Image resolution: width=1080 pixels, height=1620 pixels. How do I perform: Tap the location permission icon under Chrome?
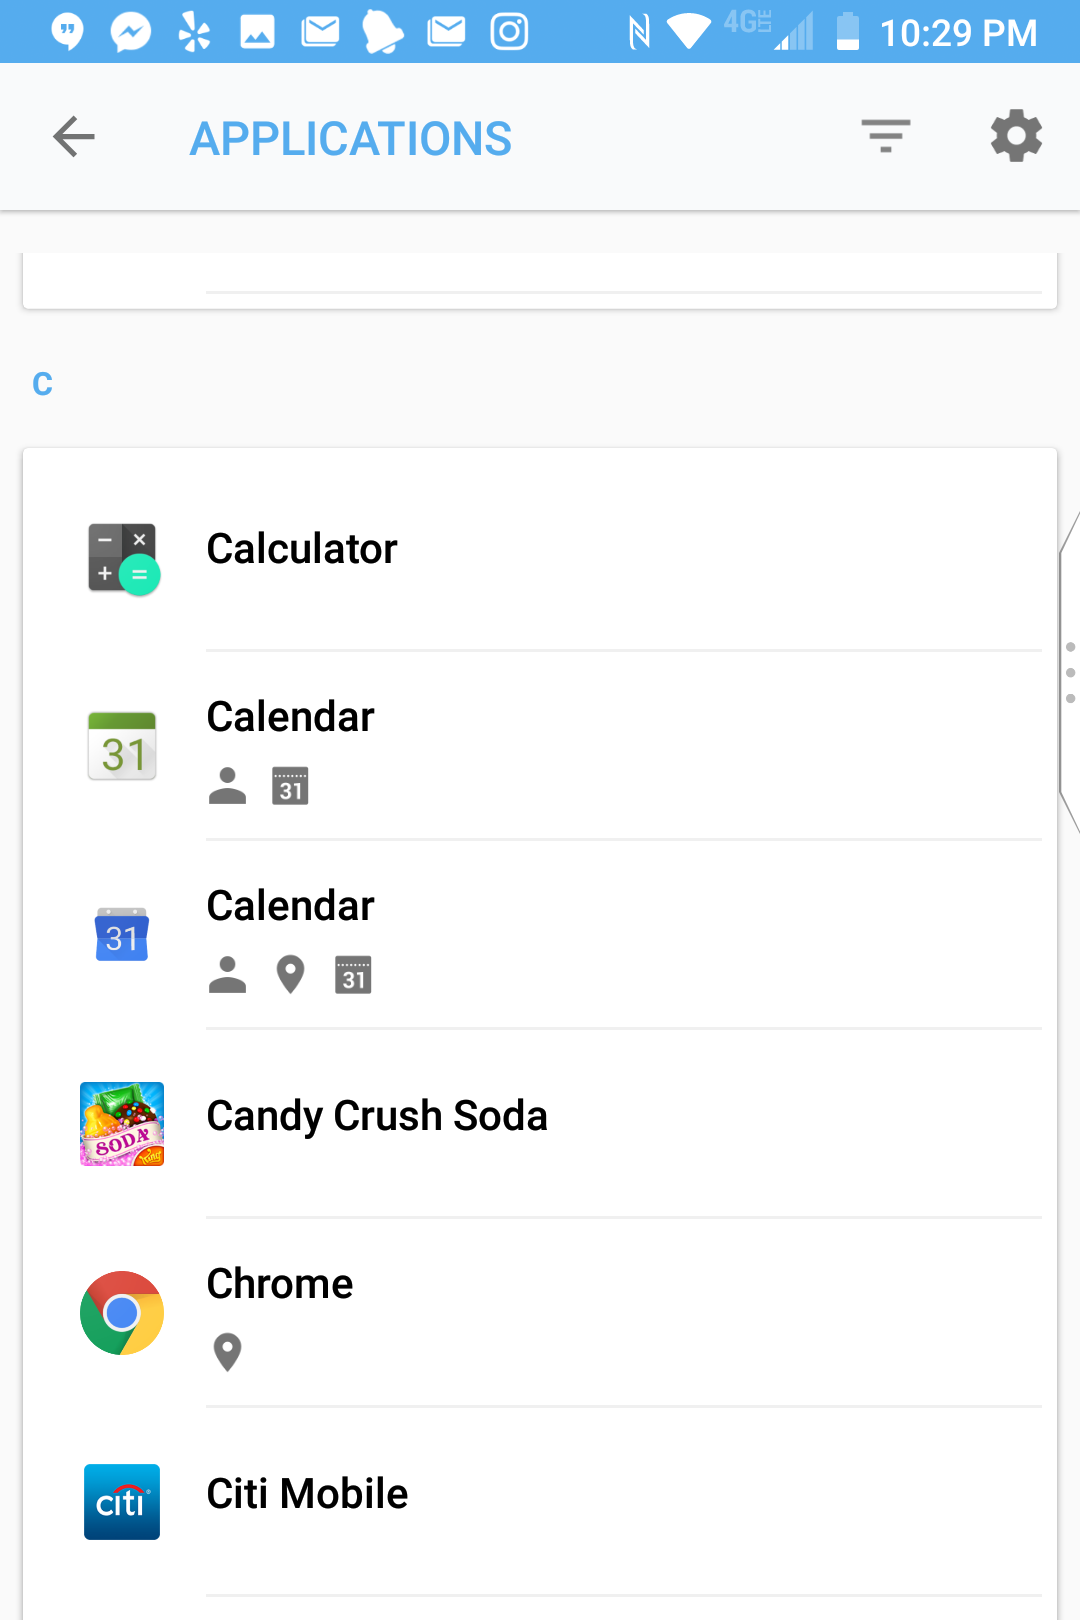(228, 1352)
